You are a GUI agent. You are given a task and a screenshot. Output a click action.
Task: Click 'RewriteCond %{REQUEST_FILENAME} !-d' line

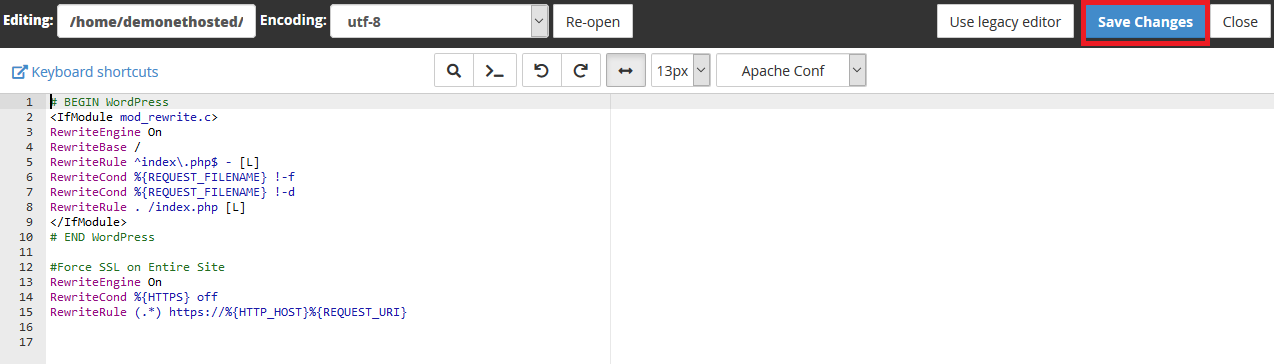(173, 192)
